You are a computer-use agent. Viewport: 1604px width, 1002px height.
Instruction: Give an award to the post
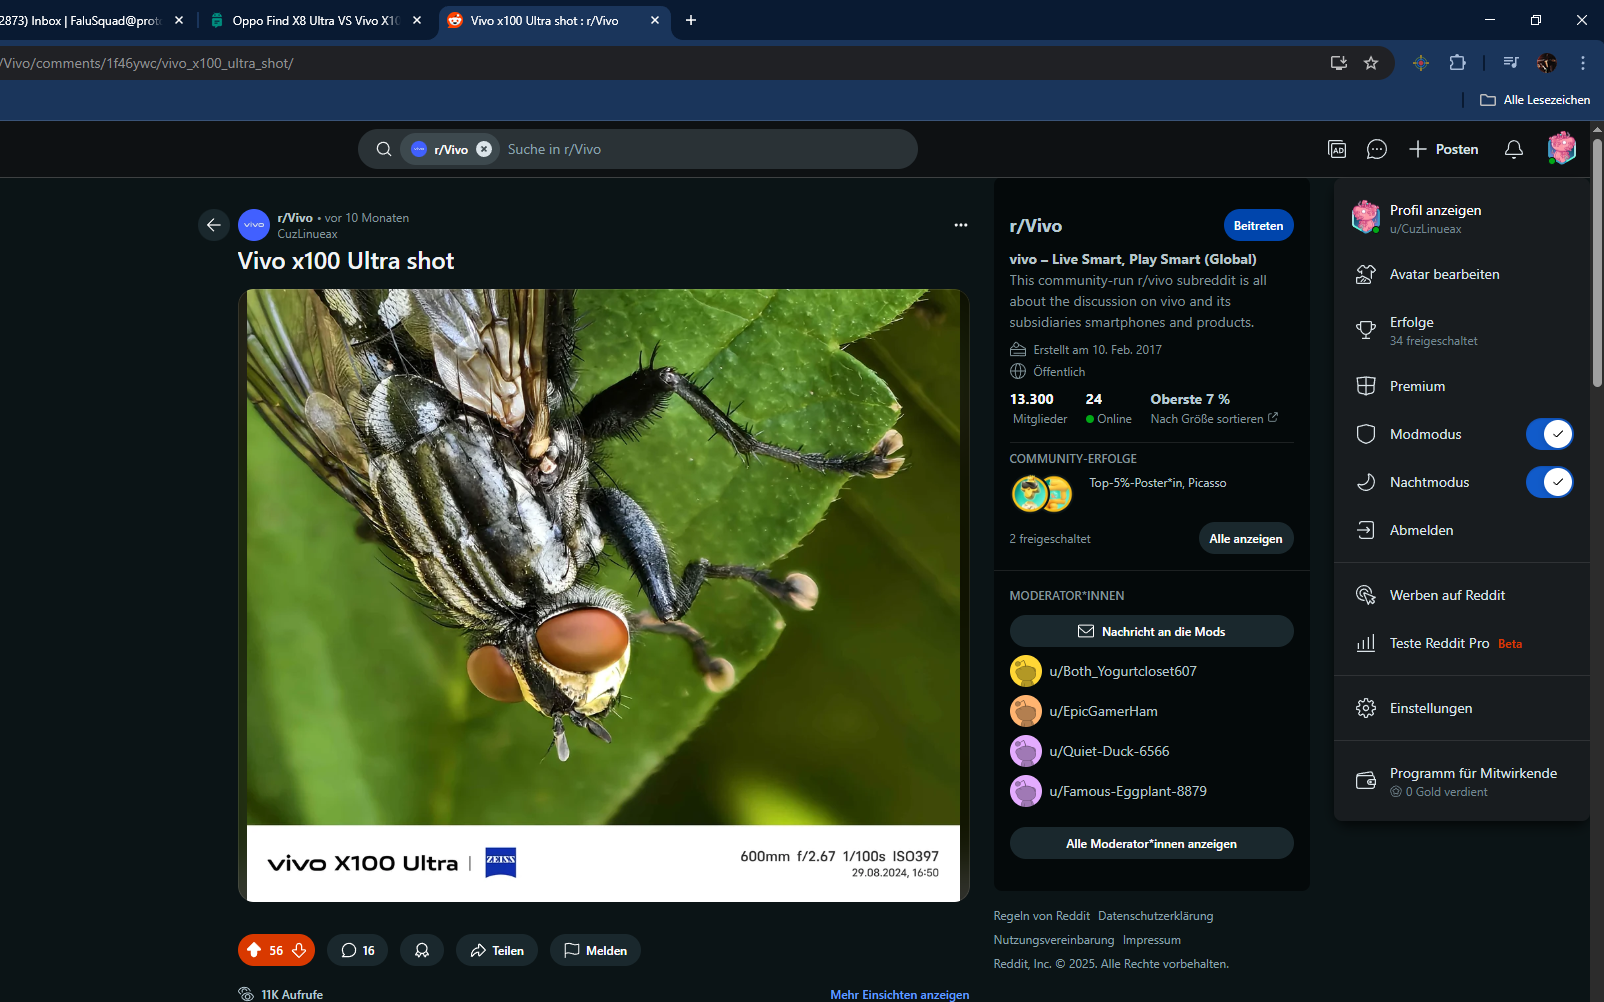coord(422,950)
